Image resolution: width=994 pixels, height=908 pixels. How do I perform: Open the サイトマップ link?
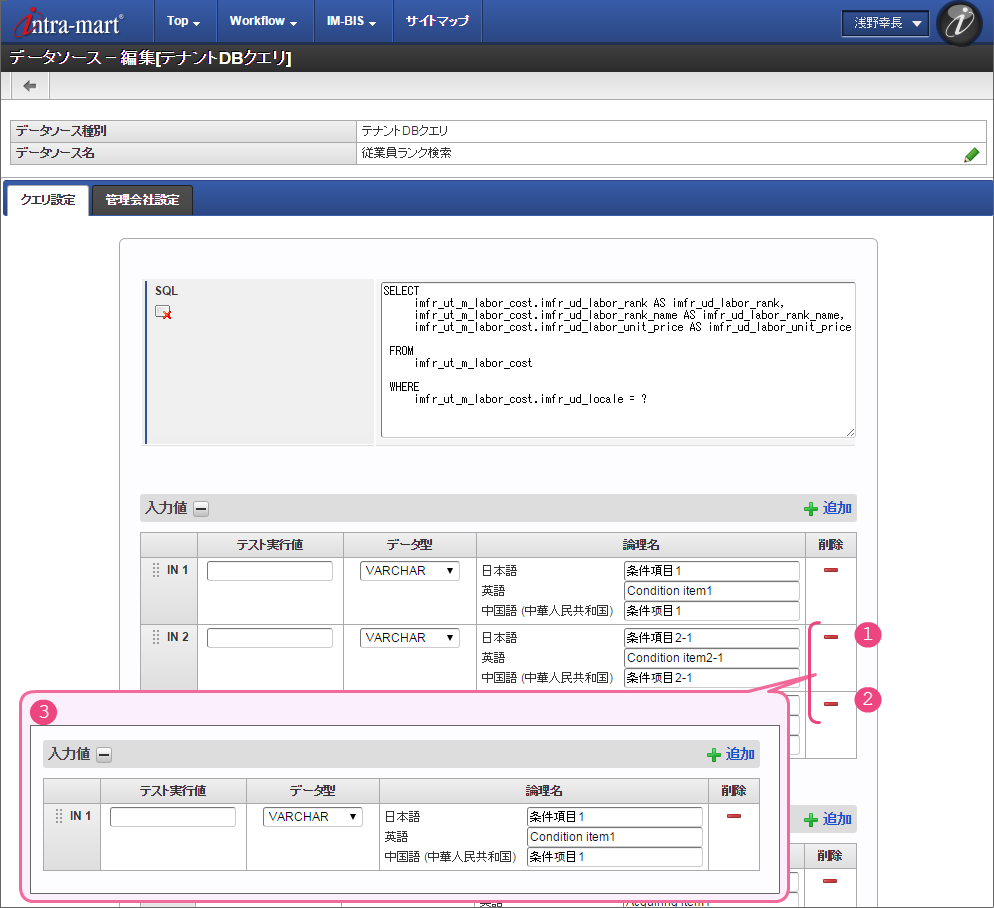pyautogui.click(x=437, y=21)
